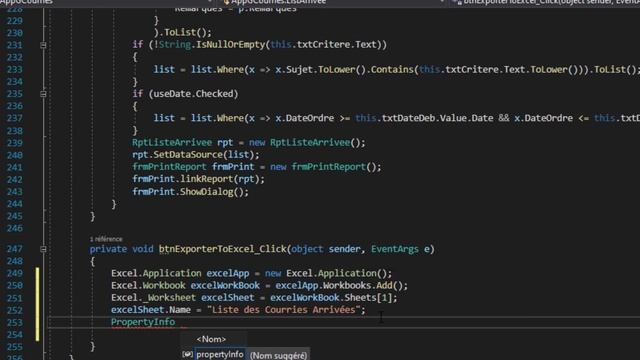Click line number 254 in the gutter
This screenshot has width=640, height=360.
(x=15, y=335)
